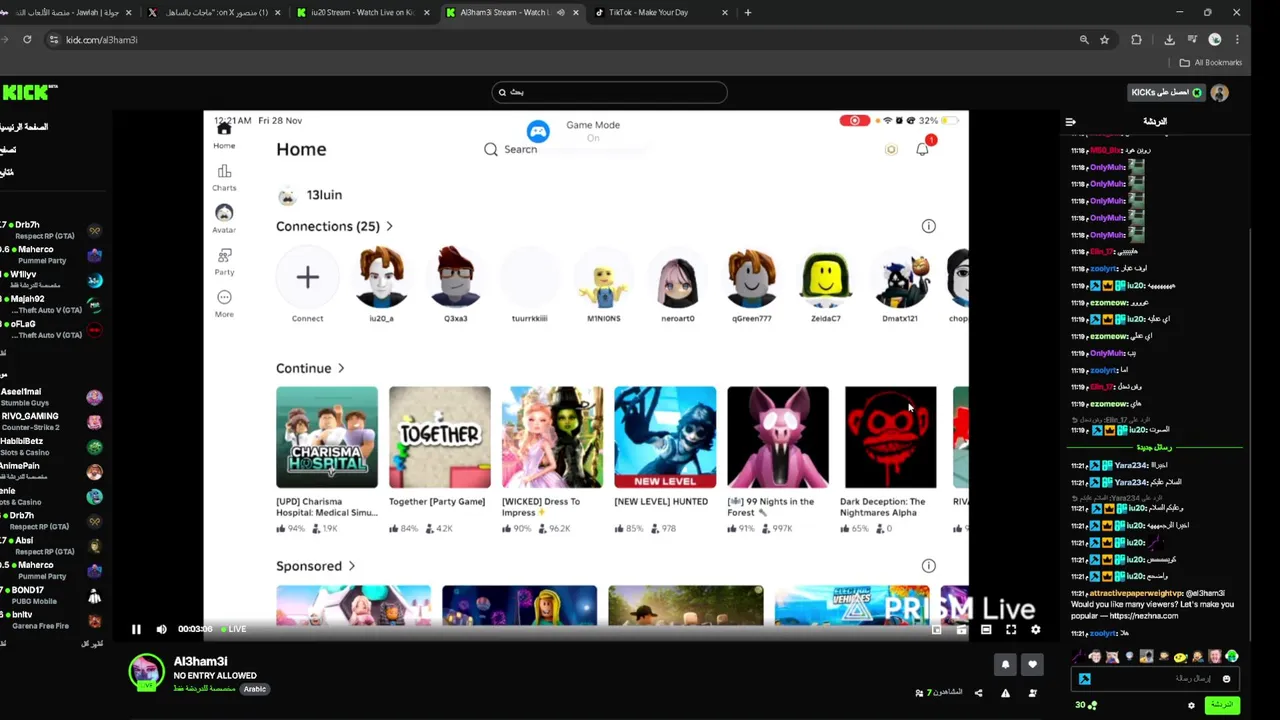The height and width of the screenshot is (720, 1280).
Task: Open Together [Party Game] thumbnail
Action: point(440,437)
